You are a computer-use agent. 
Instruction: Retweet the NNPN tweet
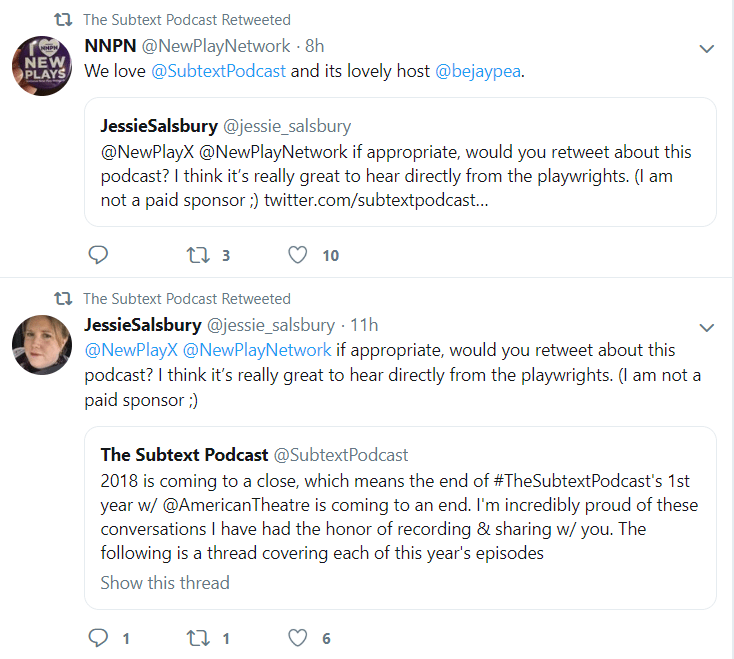(x=198, y=255)
